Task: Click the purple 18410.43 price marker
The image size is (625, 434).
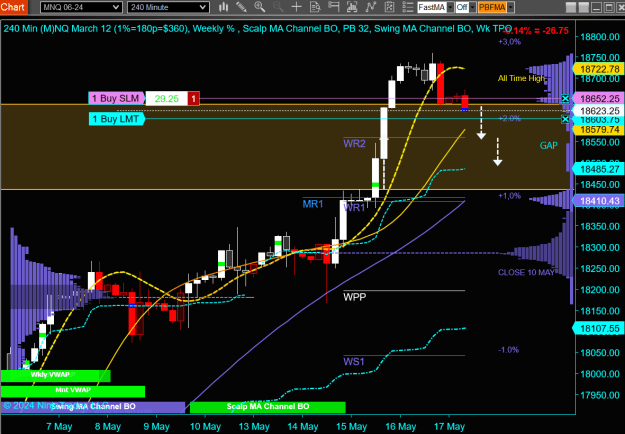Action: click(598, 200)
